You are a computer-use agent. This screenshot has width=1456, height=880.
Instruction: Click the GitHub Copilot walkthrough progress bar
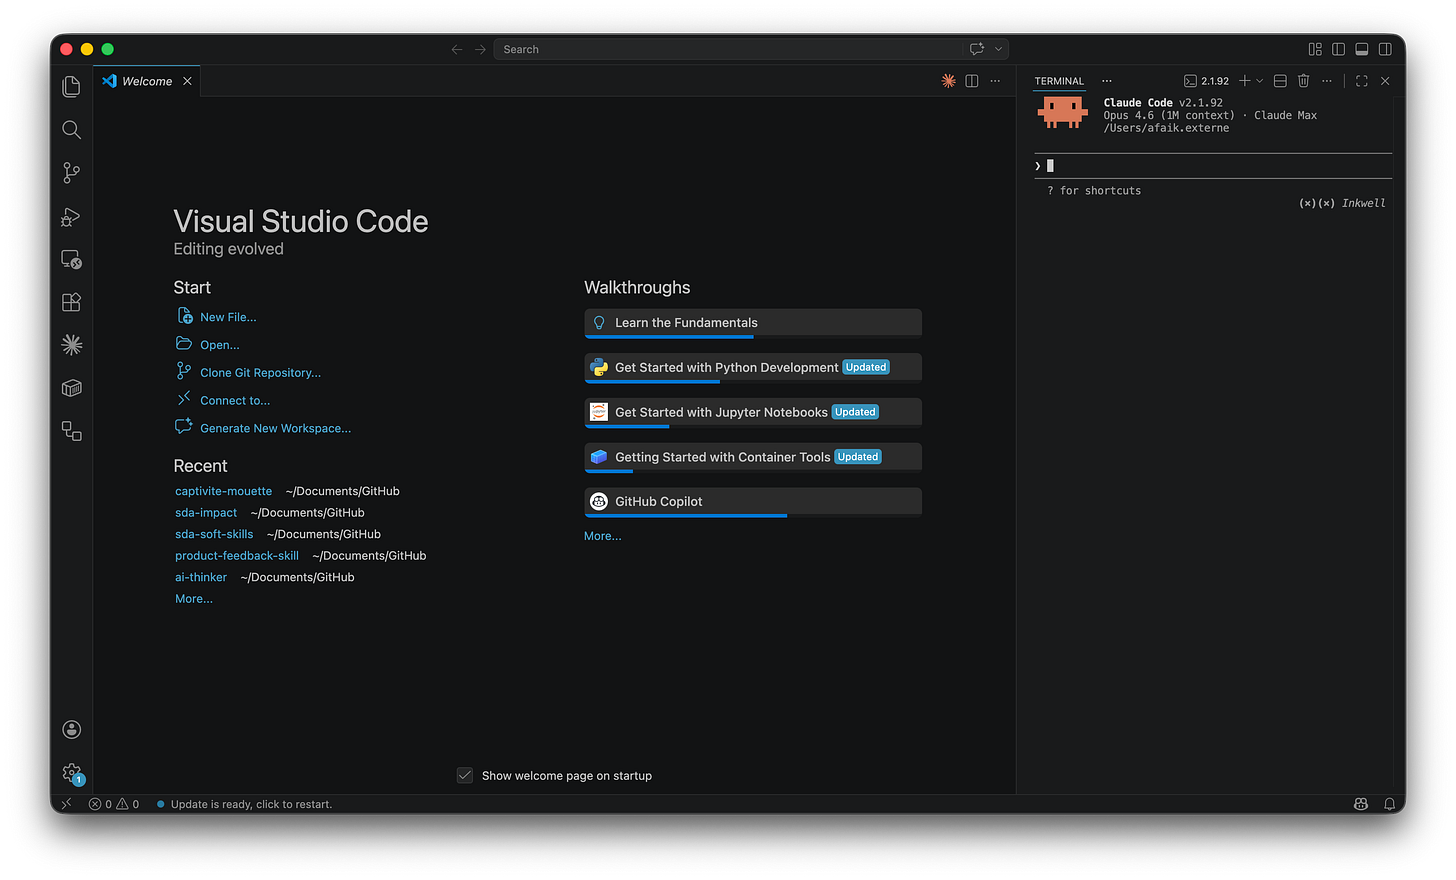click(x=685, y=516)
